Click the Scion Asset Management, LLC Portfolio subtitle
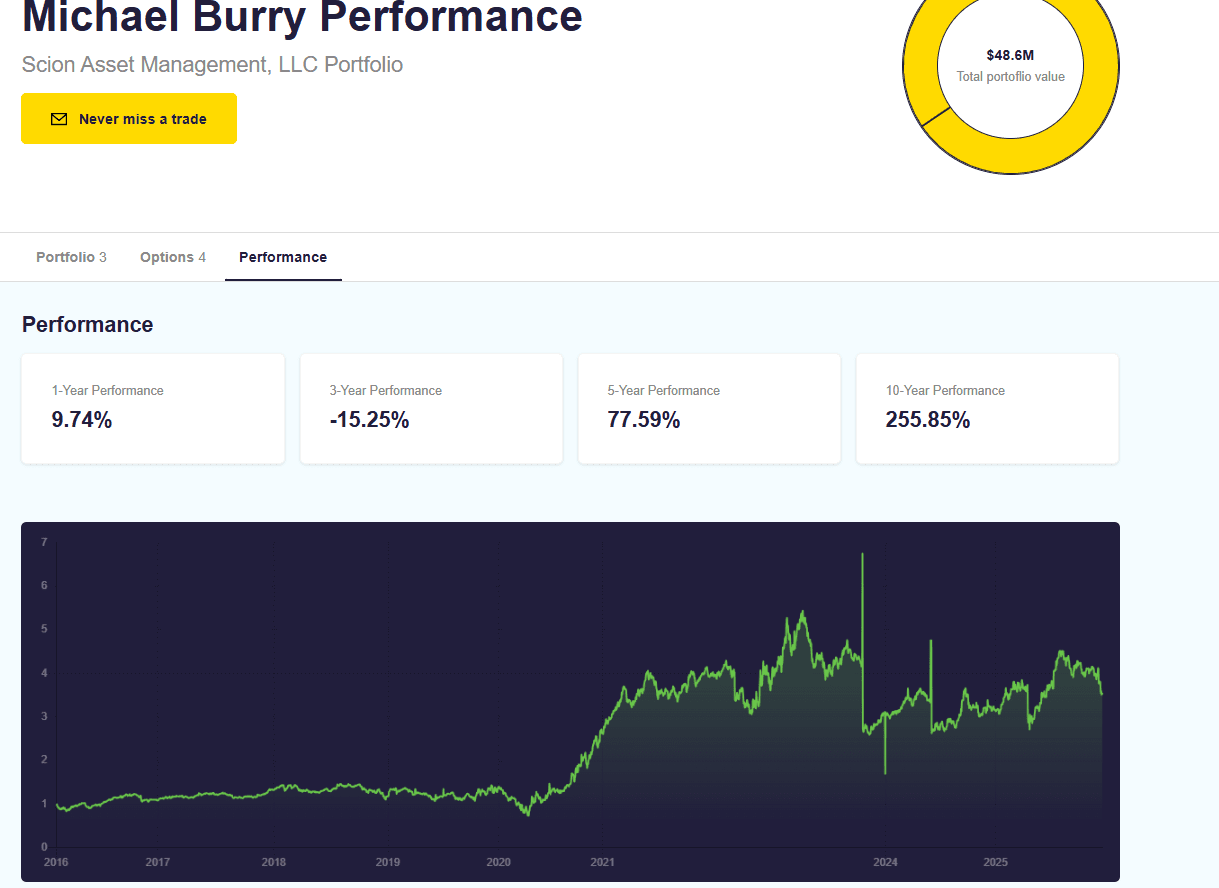Screen dimensions: 1219x888 (x=212, y=65)
